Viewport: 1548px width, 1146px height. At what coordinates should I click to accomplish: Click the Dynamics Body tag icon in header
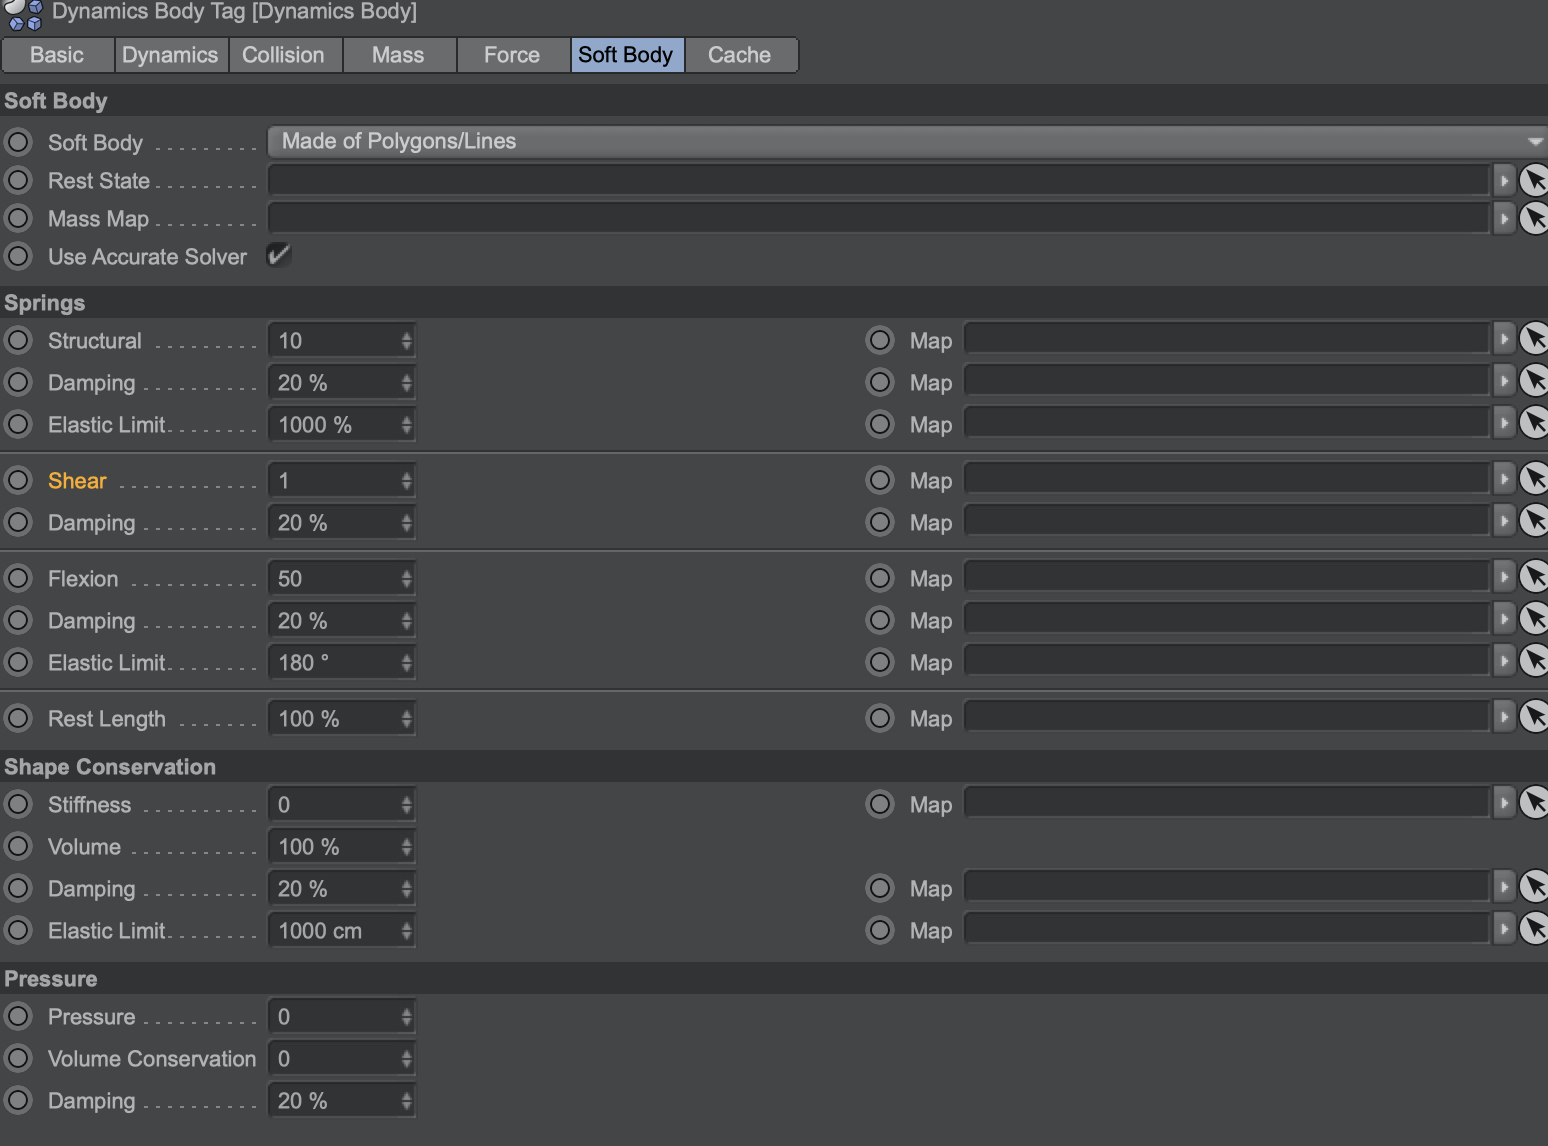click(25, 14)
